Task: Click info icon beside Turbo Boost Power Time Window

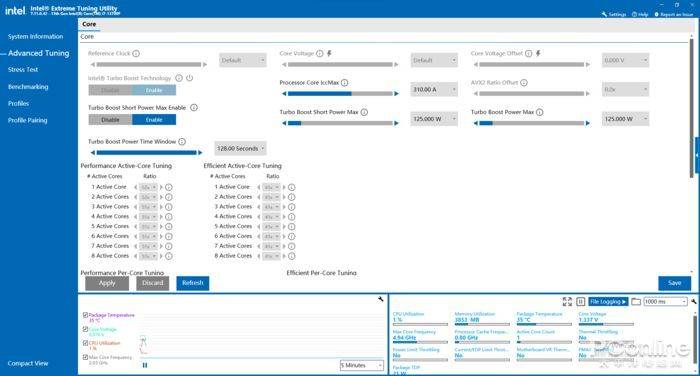Action: [x=182, y=142]
